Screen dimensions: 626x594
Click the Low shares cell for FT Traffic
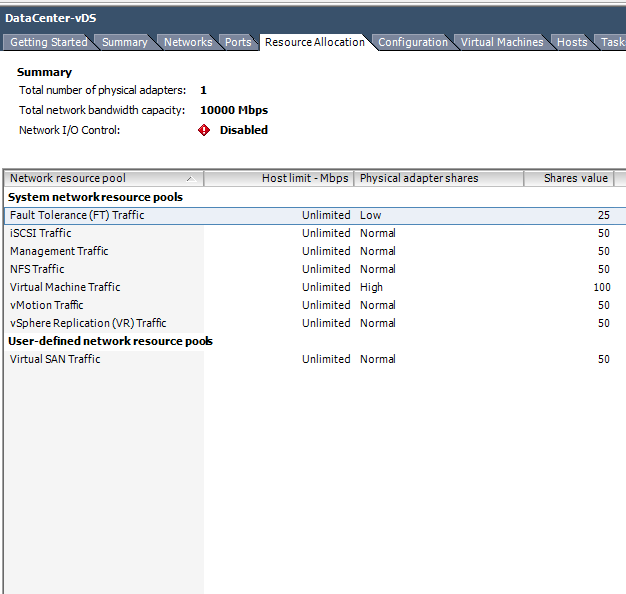[x=370, y=215]
